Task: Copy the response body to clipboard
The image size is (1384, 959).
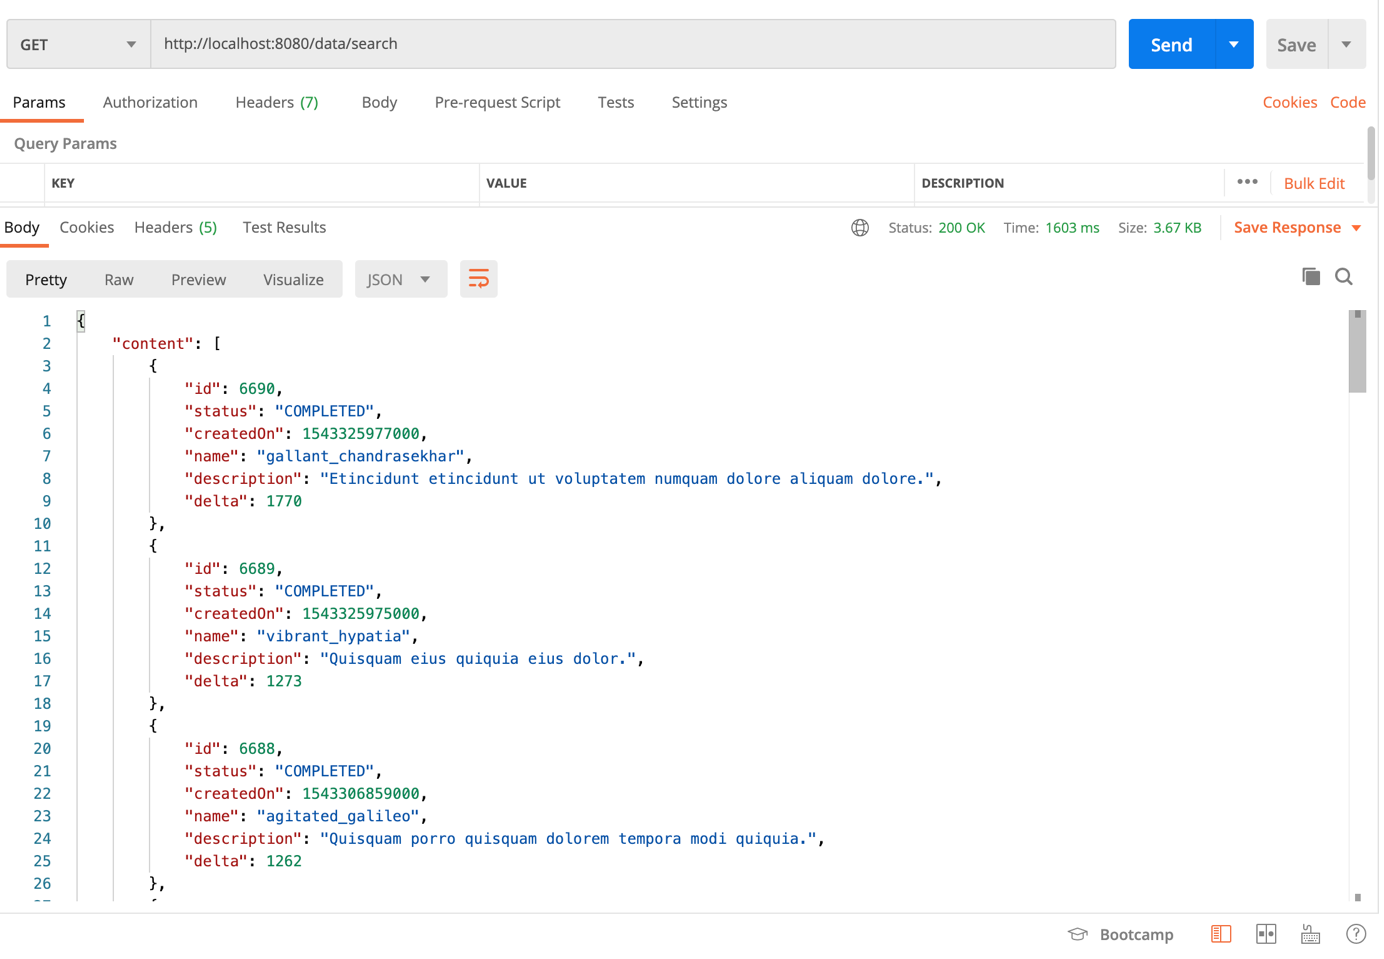Action: coord(1310,276)
